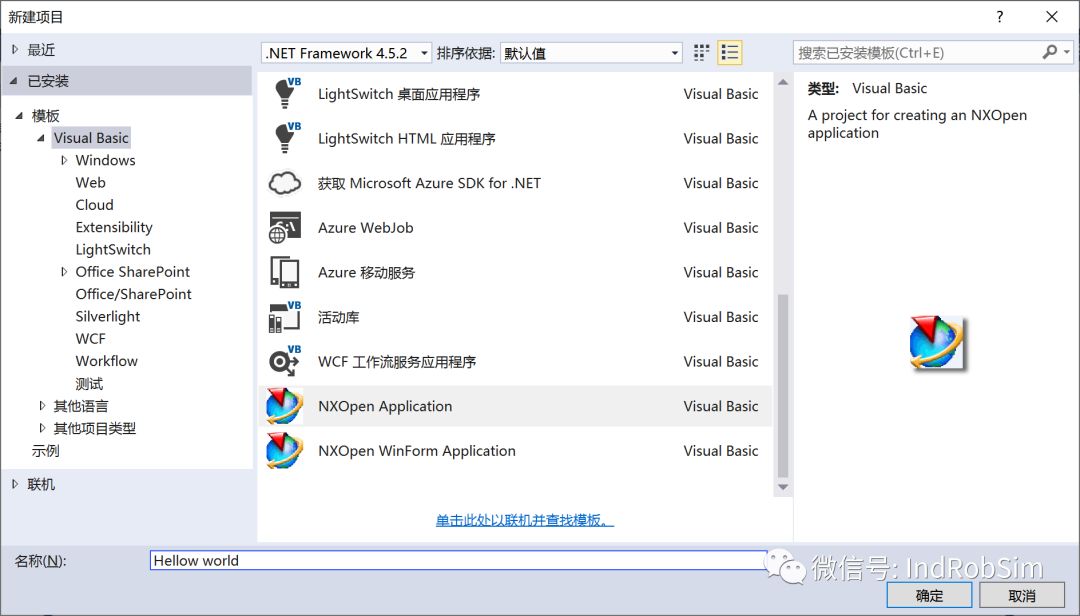Click the template list scroll up arrow
This screenshot has height=616, width=1080.
click(x=782, y=83)
